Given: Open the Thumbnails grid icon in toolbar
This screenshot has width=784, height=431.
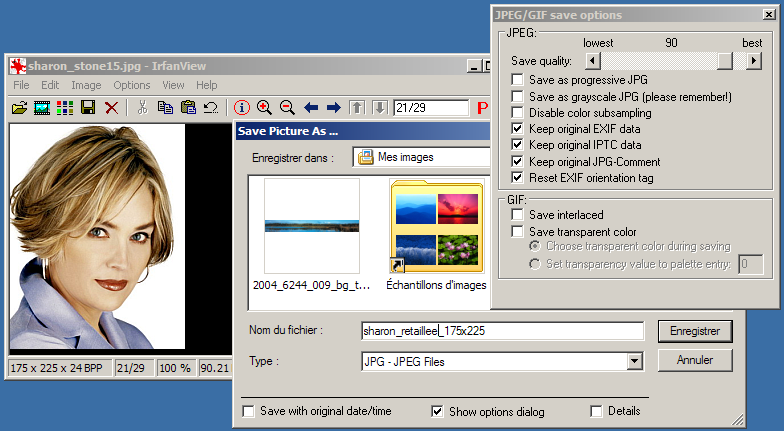Looking at the screenshot, I should tap(65, 108).
